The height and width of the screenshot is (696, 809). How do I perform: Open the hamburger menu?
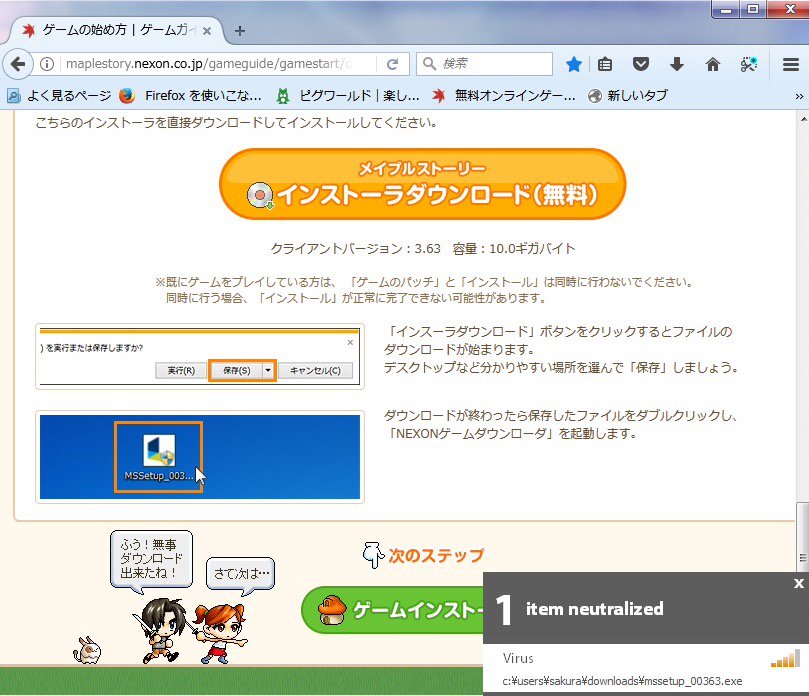click(x=790, y=64)
